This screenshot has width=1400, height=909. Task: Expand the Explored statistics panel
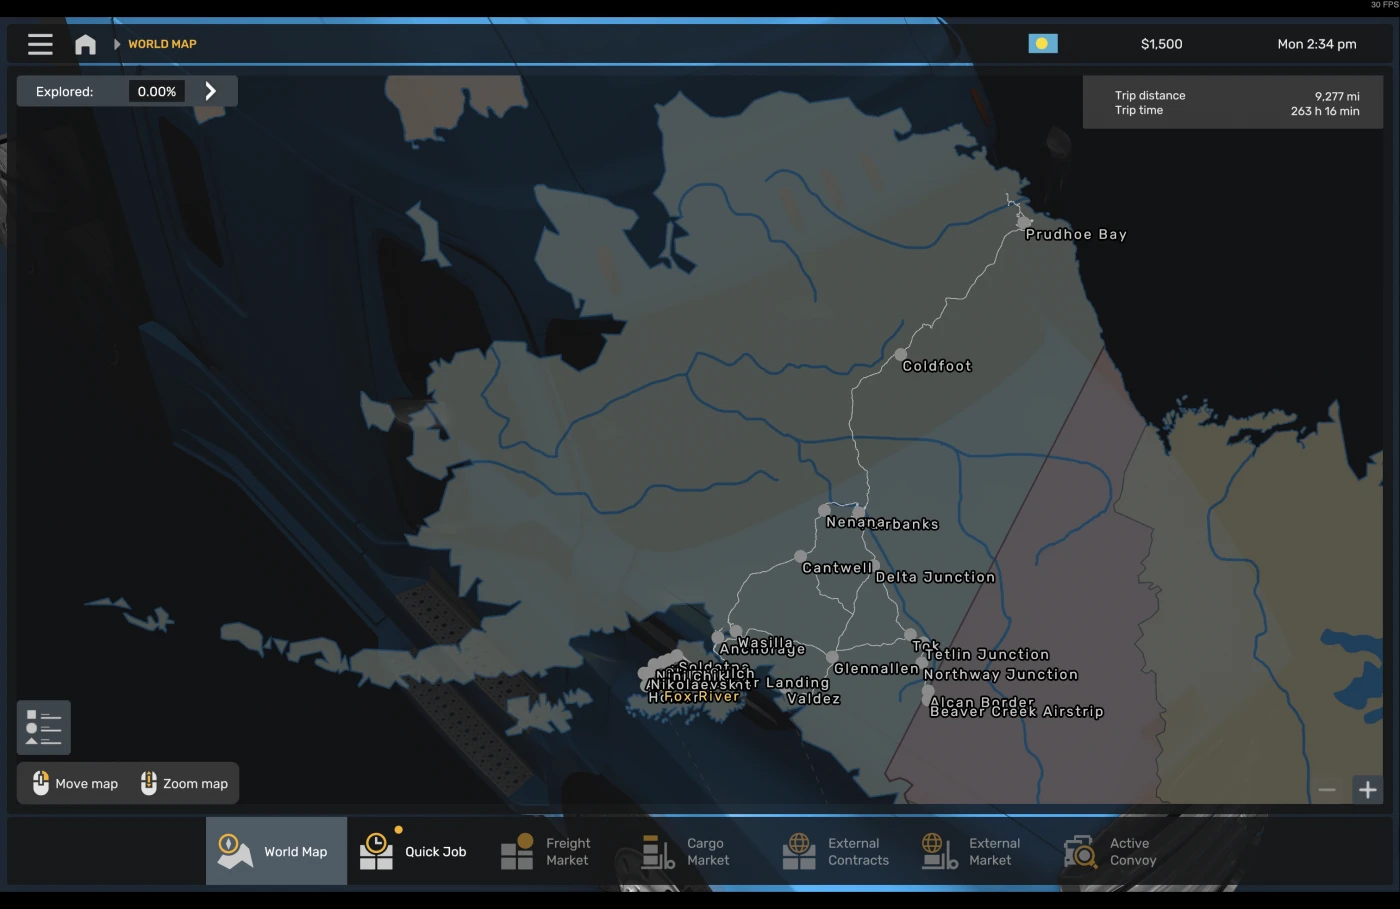tap(211, 90)
